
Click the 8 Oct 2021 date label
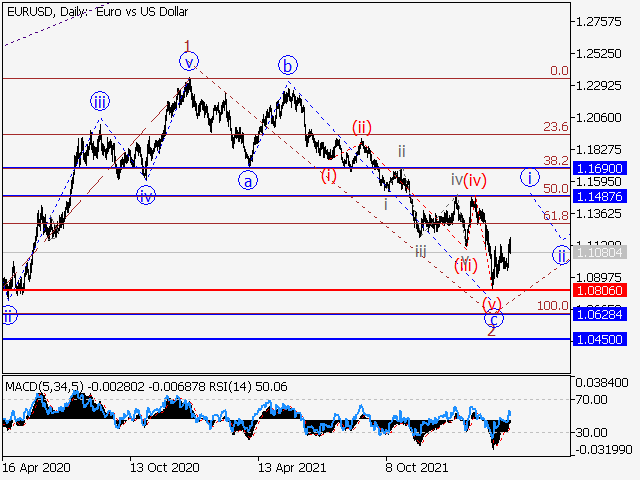click(417, 467)
